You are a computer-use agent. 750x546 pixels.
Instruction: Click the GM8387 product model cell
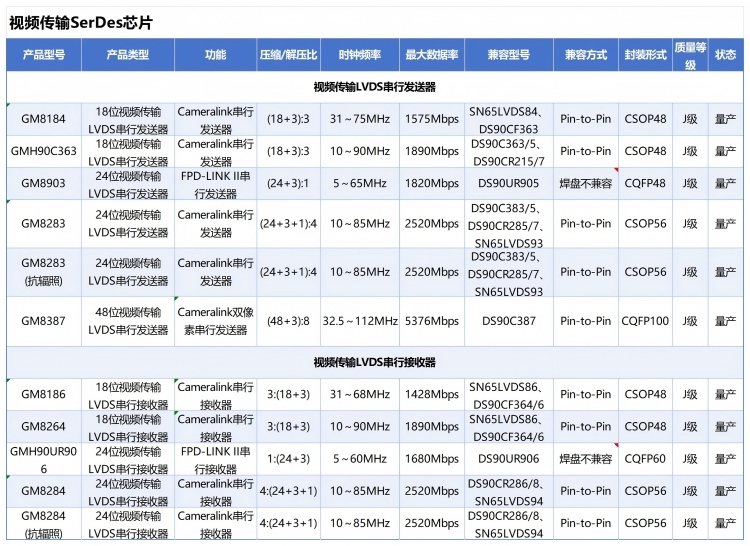[43, 321]
